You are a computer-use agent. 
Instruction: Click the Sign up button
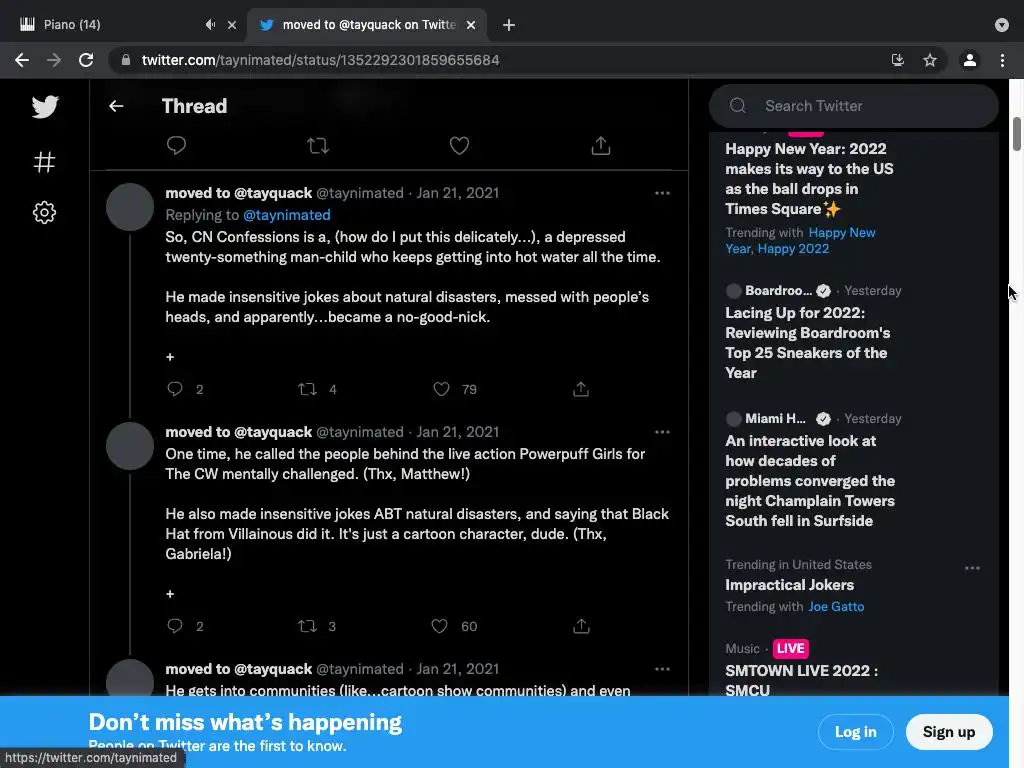coord(949,731)
